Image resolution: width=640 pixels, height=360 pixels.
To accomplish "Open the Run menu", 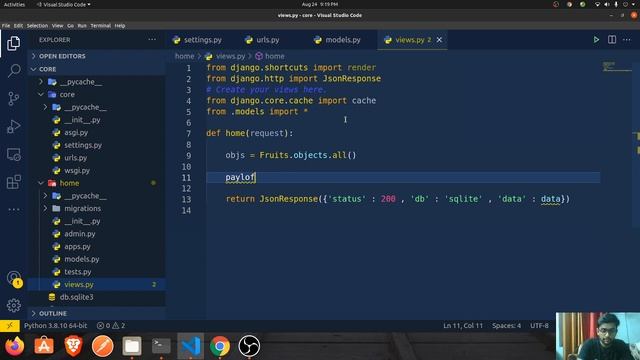I will [x=82, y=25].
